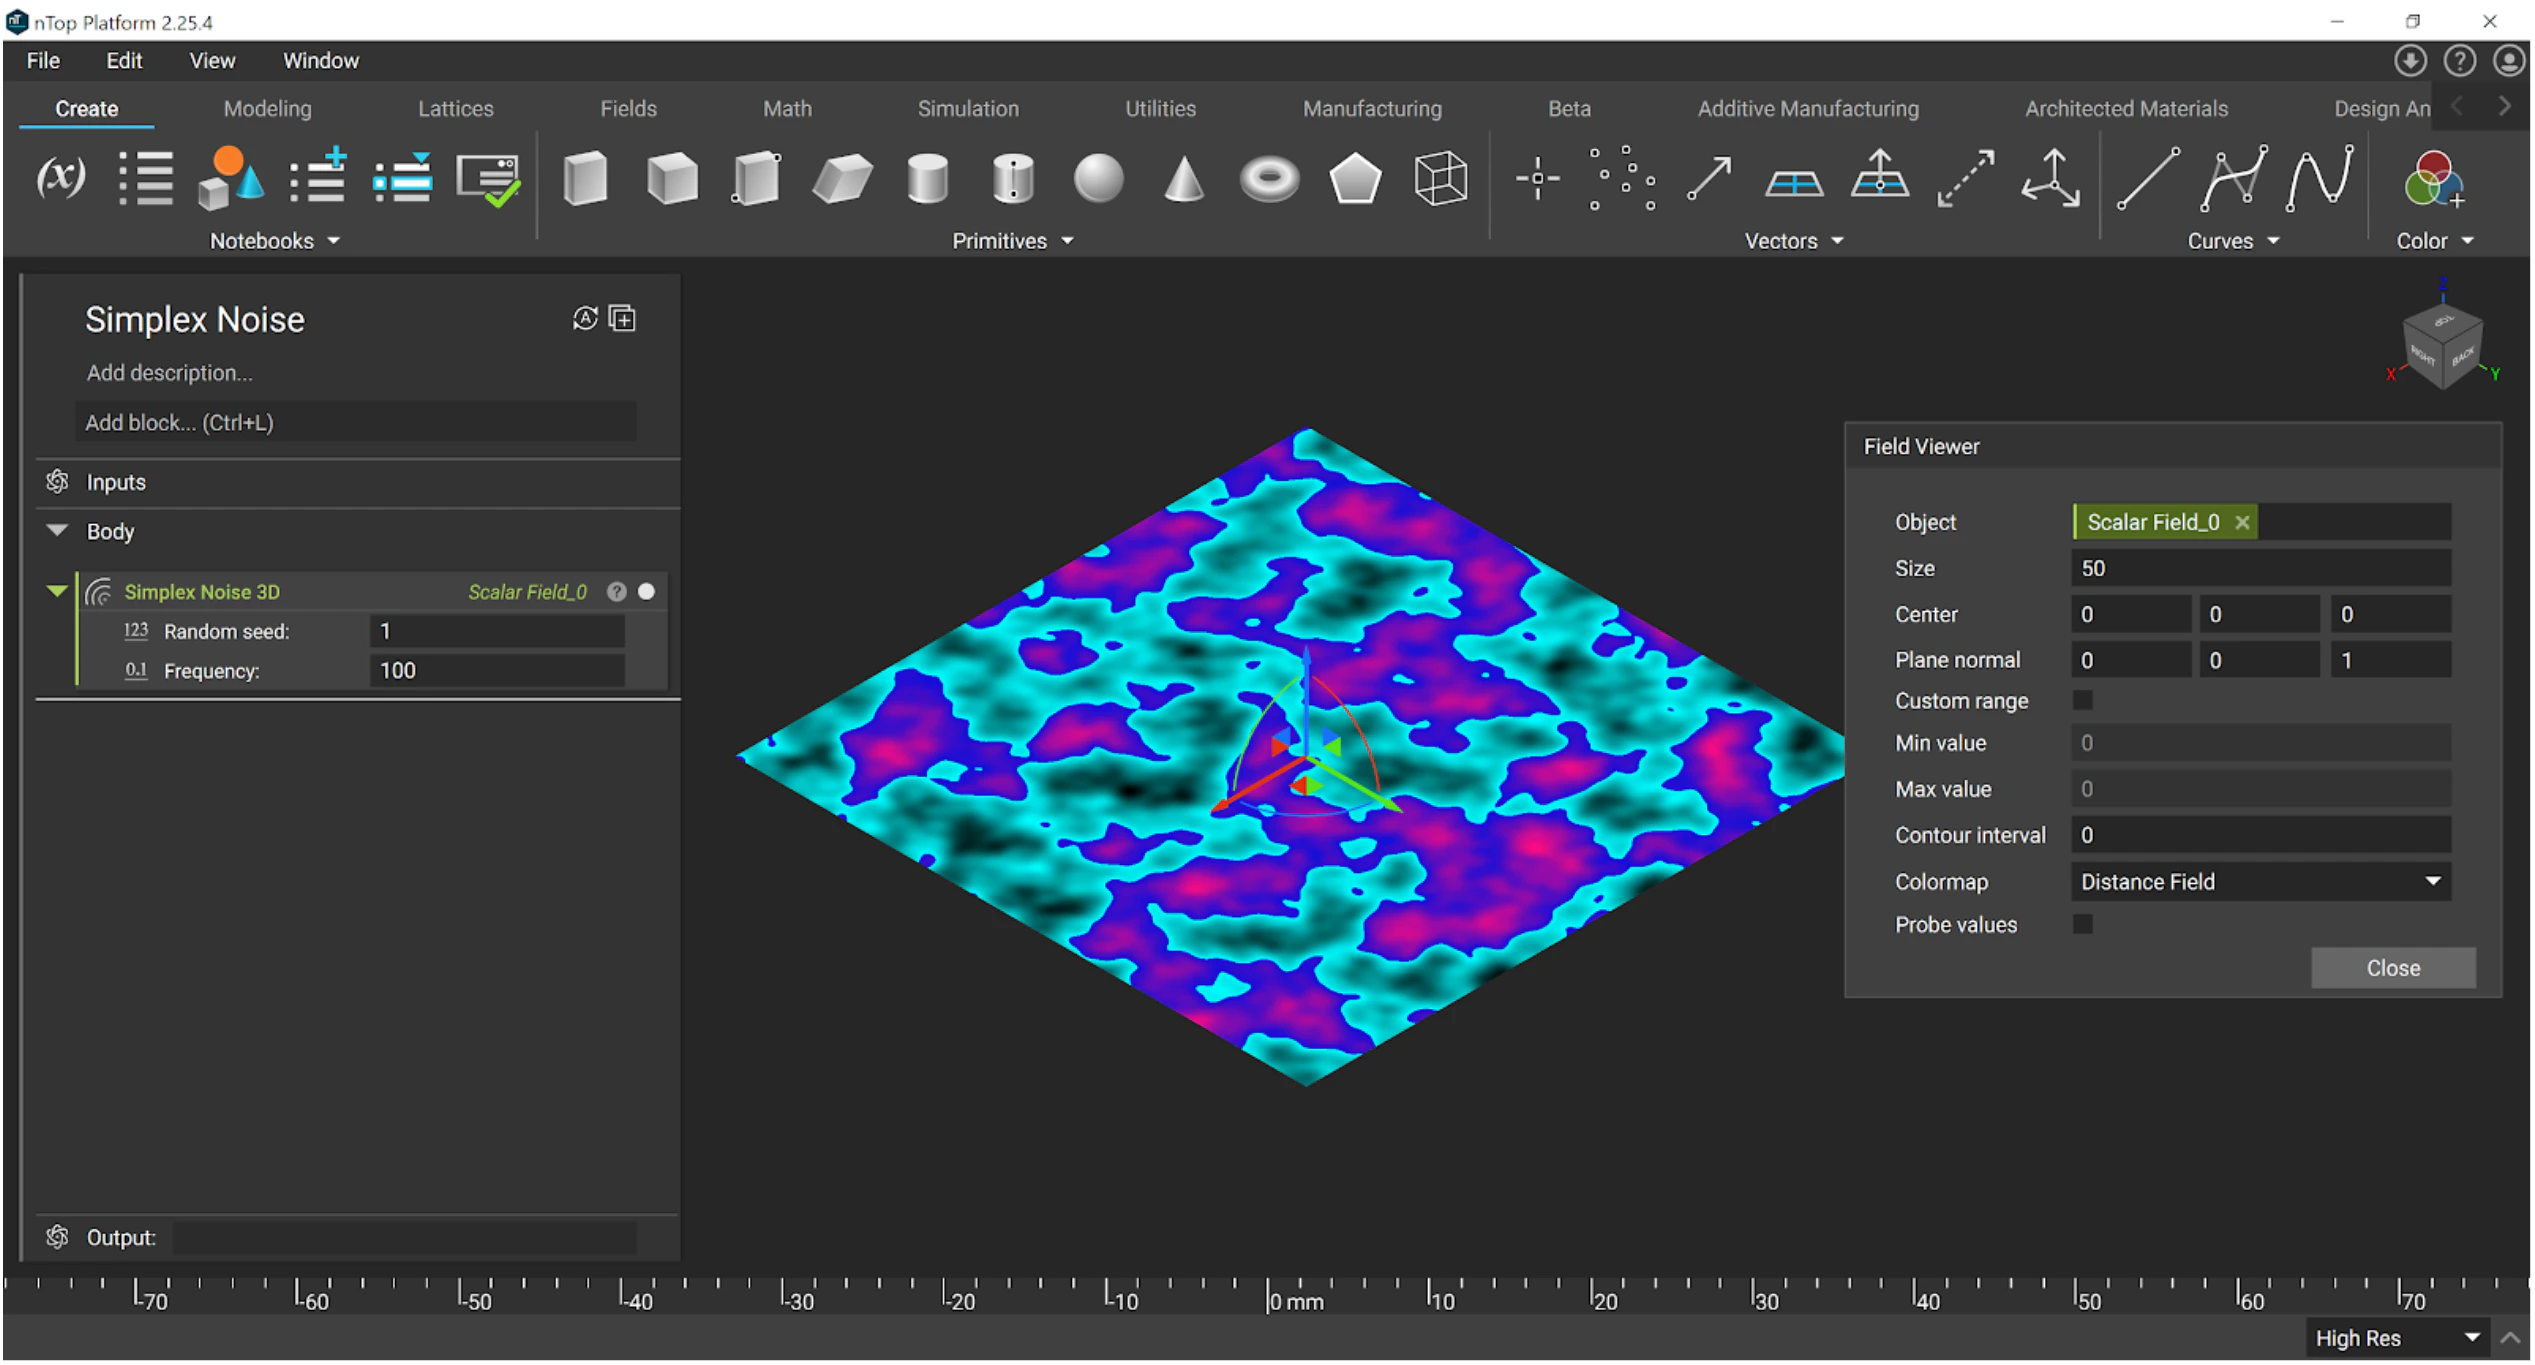Select the Cone primitive tool
The height and width of the screenshot is (1365, 2535).
tap(1184, 180)
